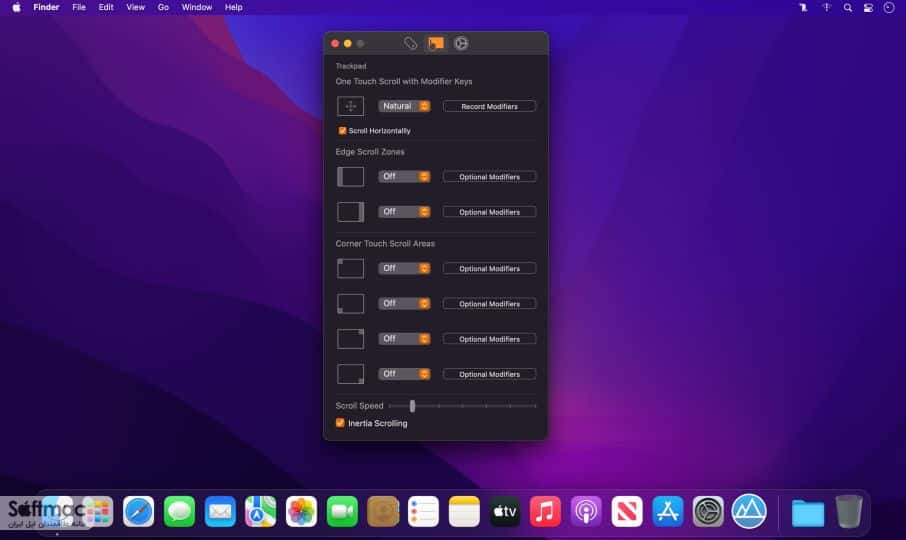The image size is (906, 540).
Task: Open the Go menu in menu bar
Action: [164, 8]
